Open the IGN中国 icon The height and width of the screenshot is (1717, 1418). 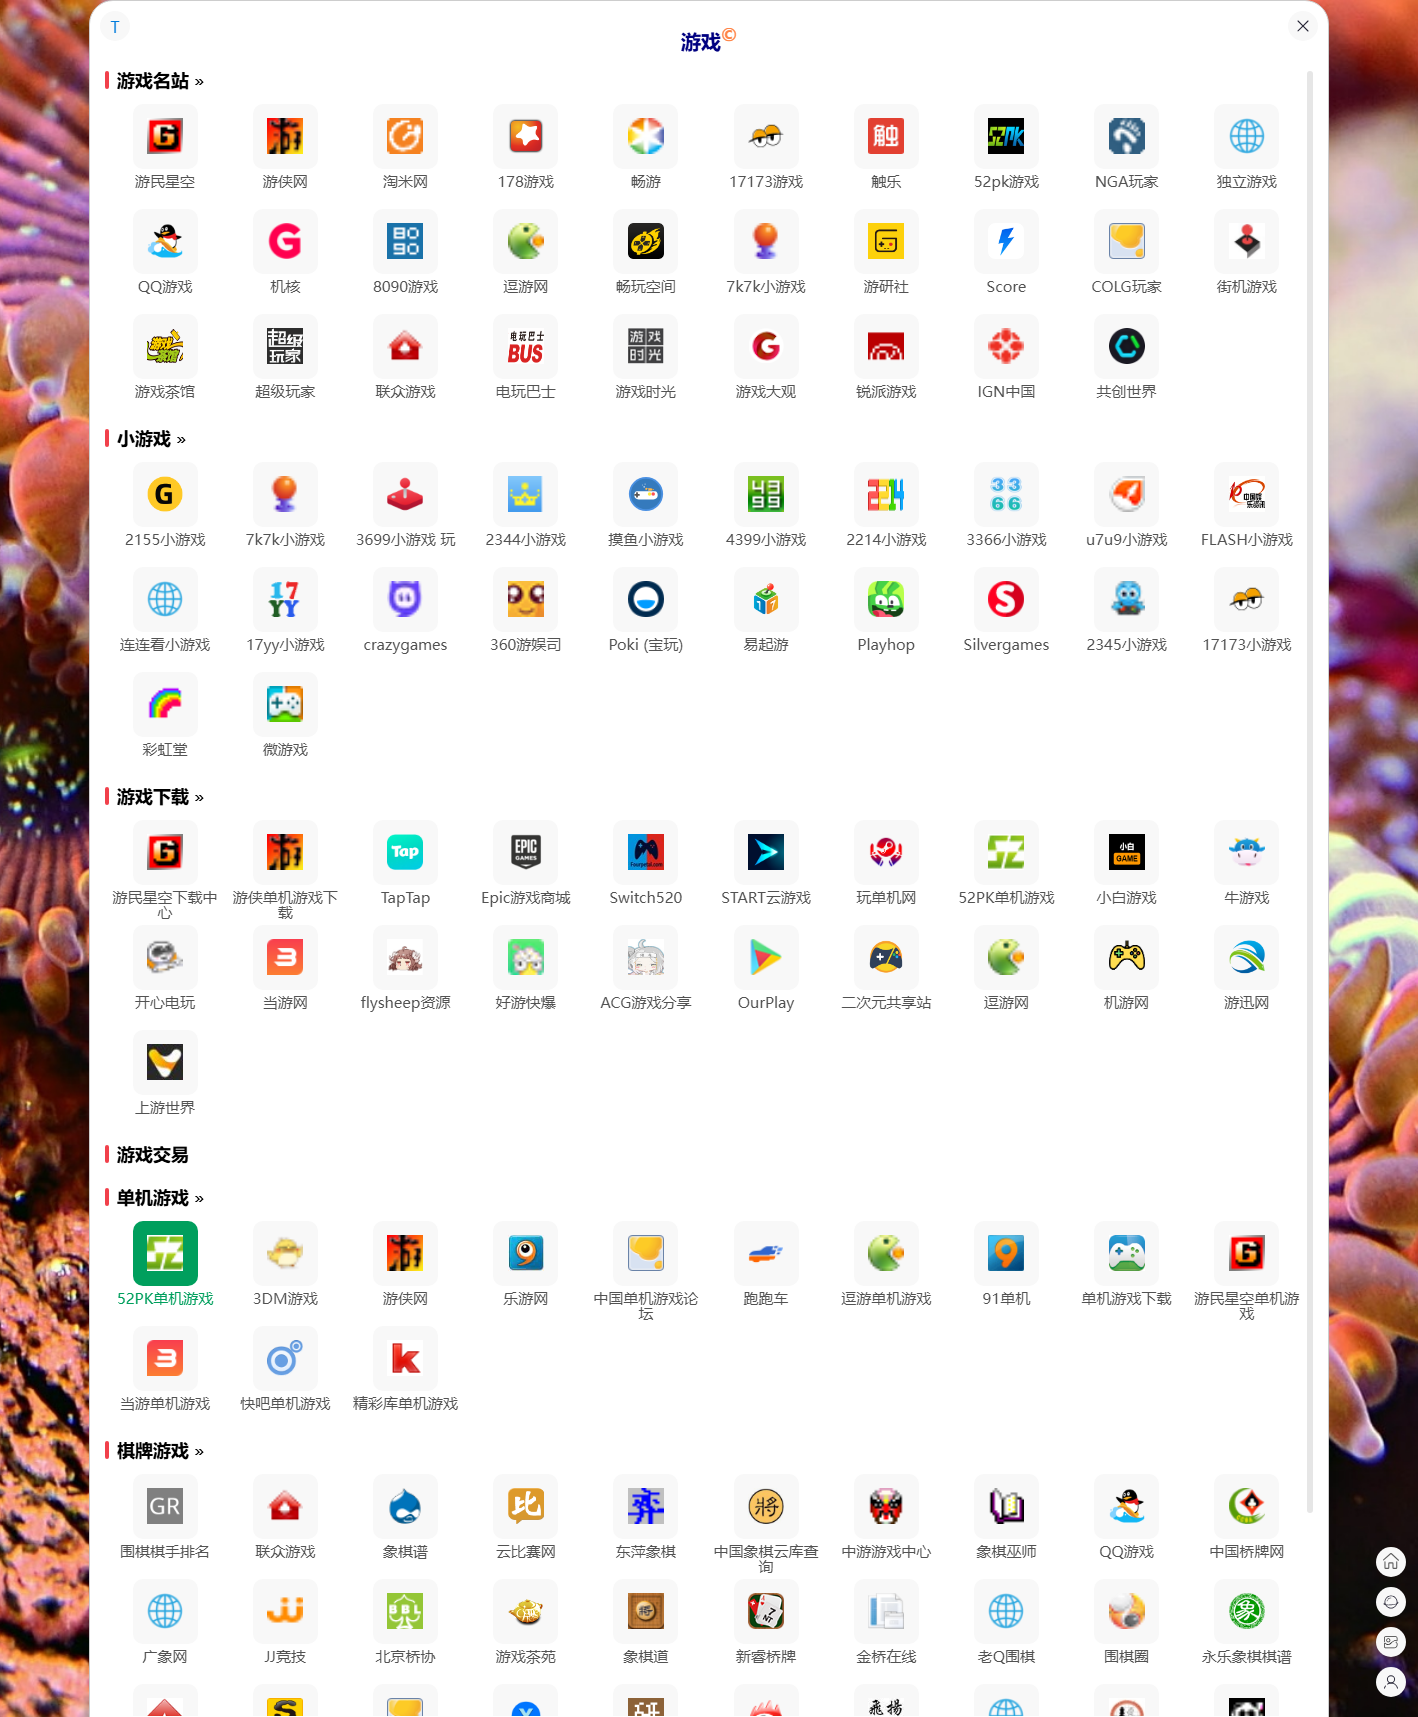[x=1006, y=347]
